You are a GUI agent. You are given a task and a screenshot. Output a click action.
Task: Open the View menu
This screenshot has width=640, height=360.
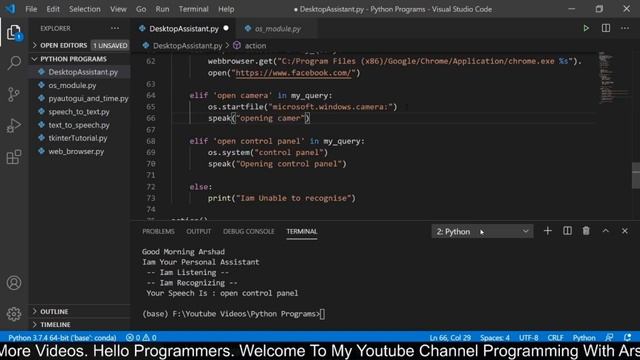(x=118, y=9)
